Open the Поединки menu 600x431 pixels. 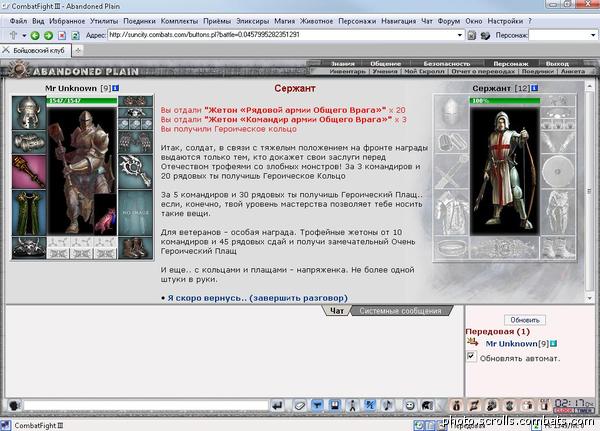coord(139,21)
